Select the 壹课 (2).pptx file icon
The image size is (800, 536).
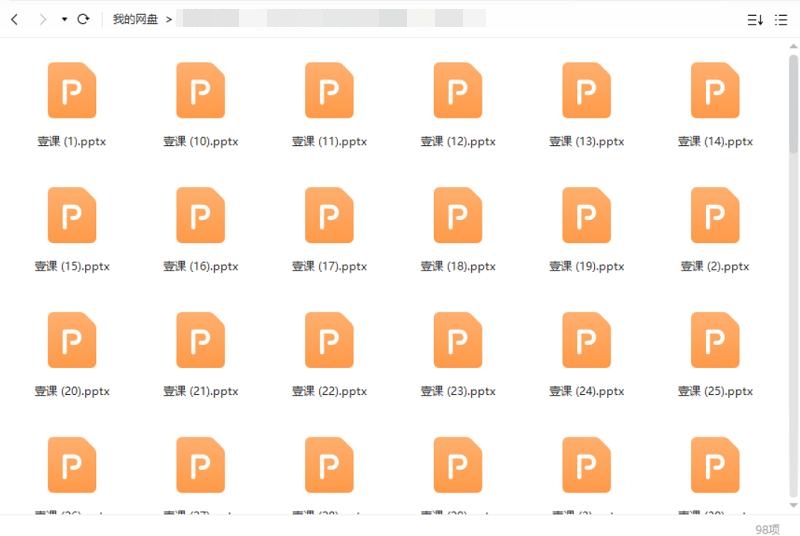(x=715, y=215)
